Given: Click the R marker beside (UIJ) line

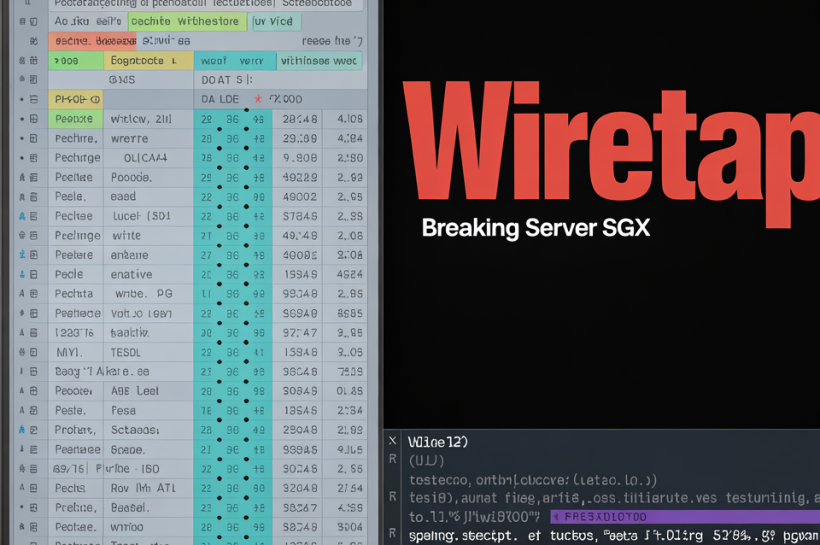Looking at the screenshot, I should click(392, 459).
